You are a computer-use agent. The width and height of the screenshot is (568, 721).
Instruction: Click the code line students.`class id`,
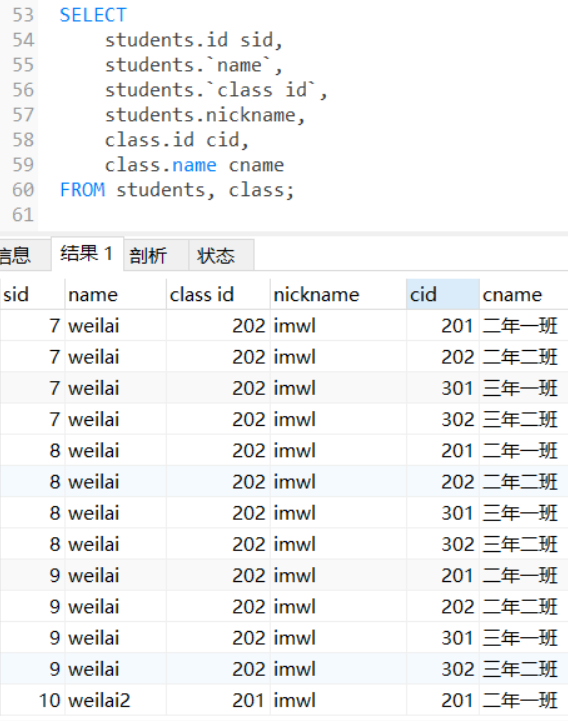point(216,90)
